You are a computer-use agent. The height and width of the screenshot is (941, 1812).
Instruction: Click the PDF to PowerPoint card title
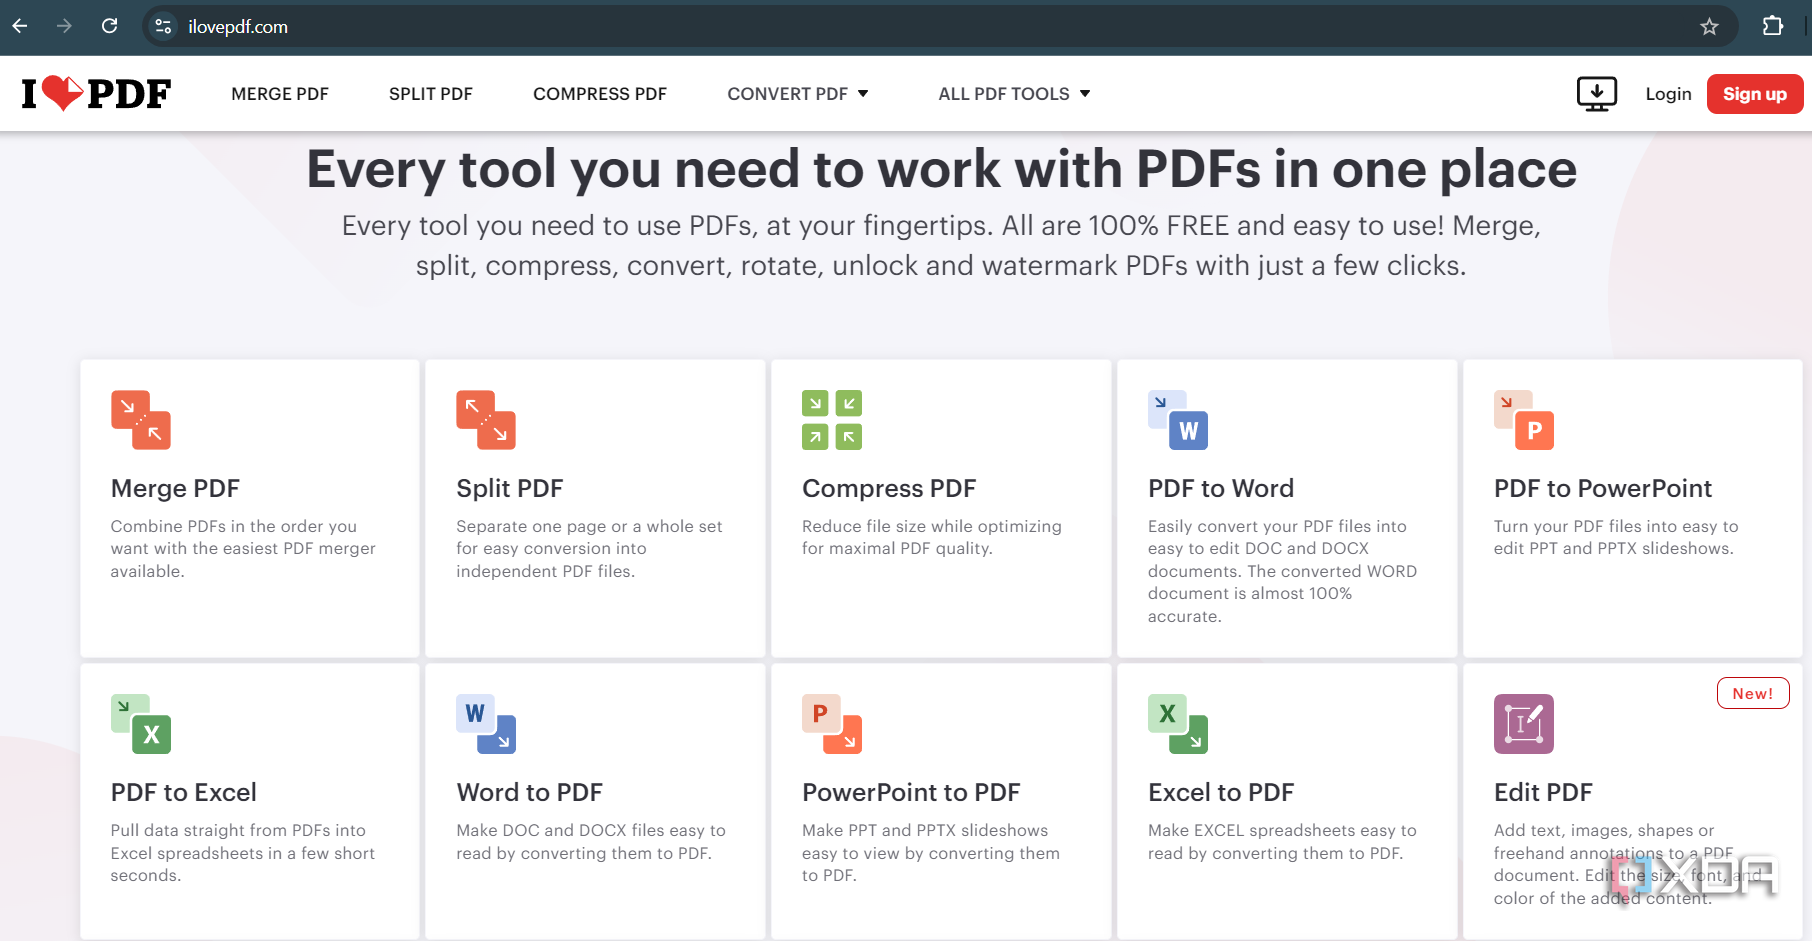pos(1603,488)
